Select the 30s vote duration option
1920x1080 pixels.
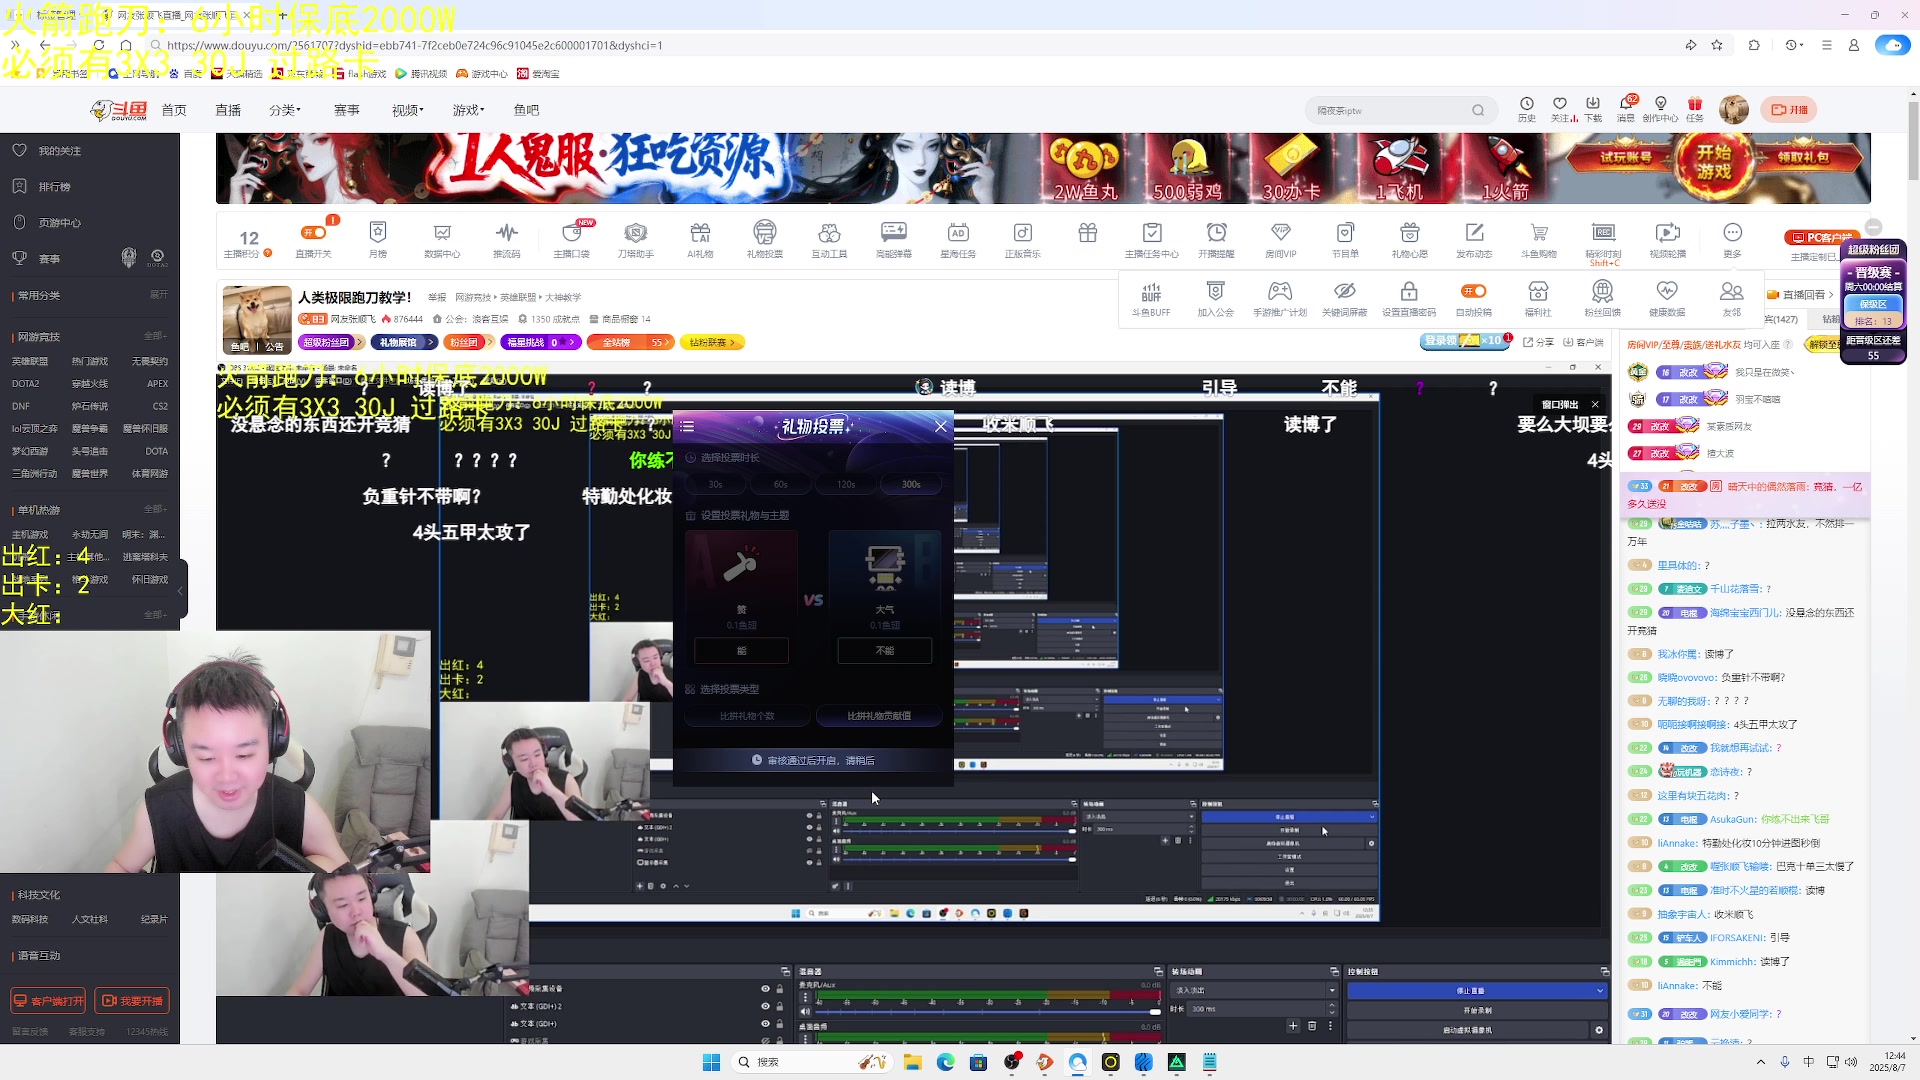[715, 484]
